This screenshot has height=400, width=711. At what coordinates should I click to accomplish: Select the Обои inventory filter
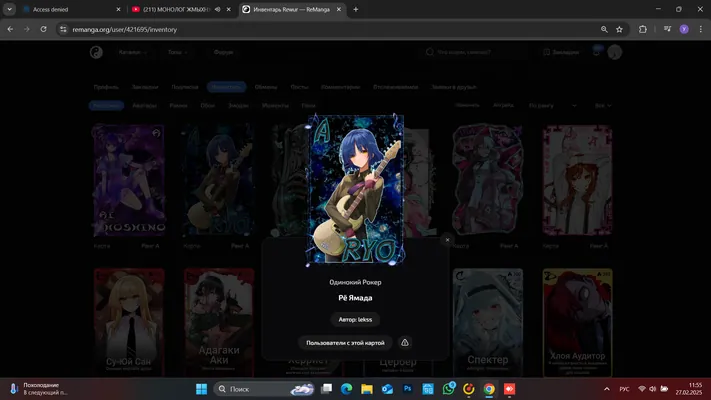tap(208, 105)
